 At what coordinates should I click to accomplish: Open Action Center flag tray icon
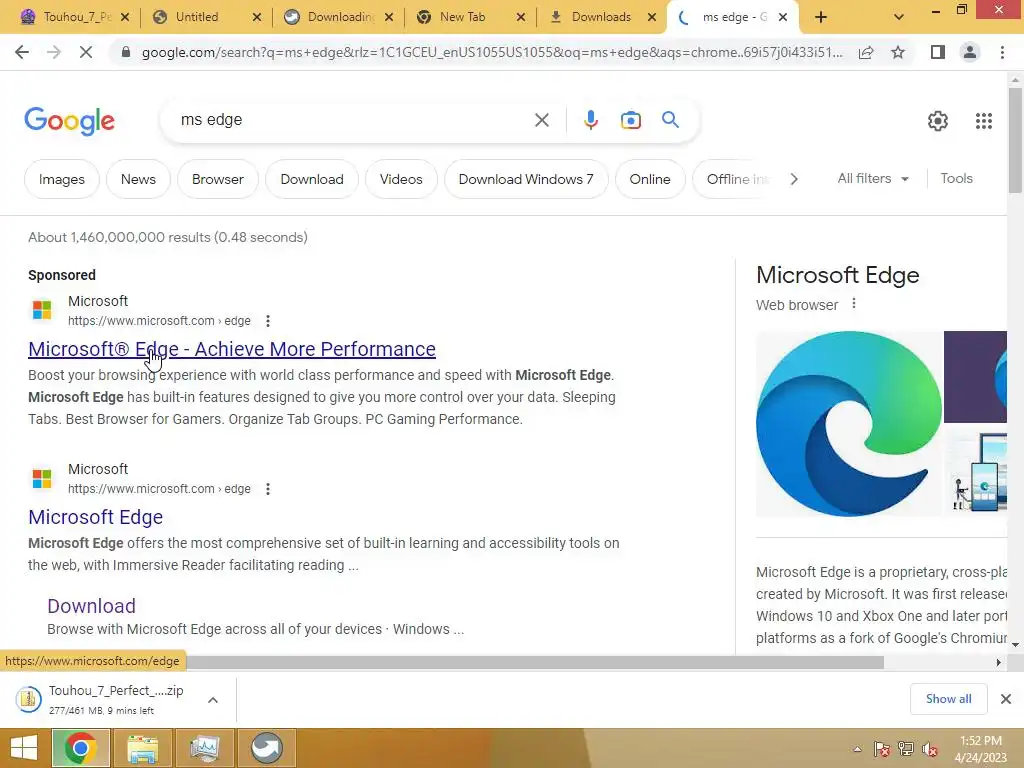coord(882,750)
